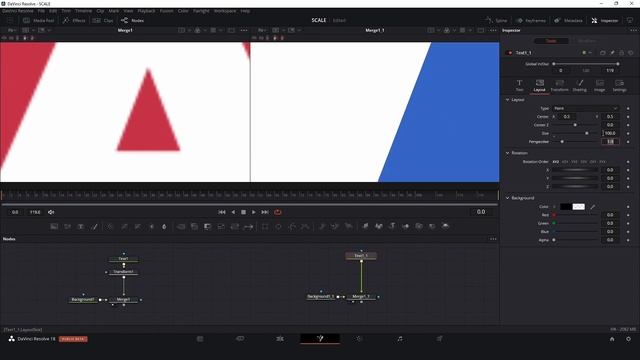Image resolution: width=640 pixels, height=360 pixels.
Task: Toggle loop playback button
Action: [278, 212]
